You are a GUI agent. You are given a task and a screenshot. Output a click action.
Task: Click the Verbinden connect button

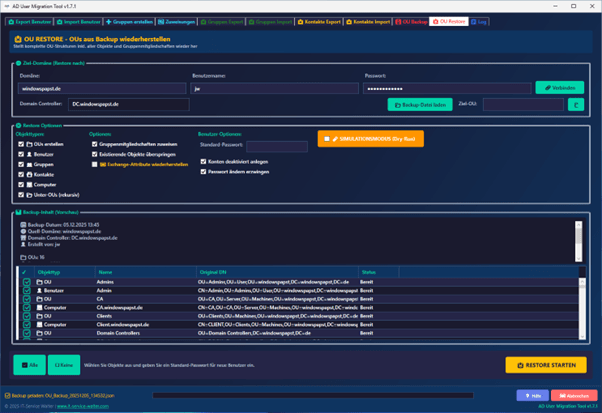point(559,88)
